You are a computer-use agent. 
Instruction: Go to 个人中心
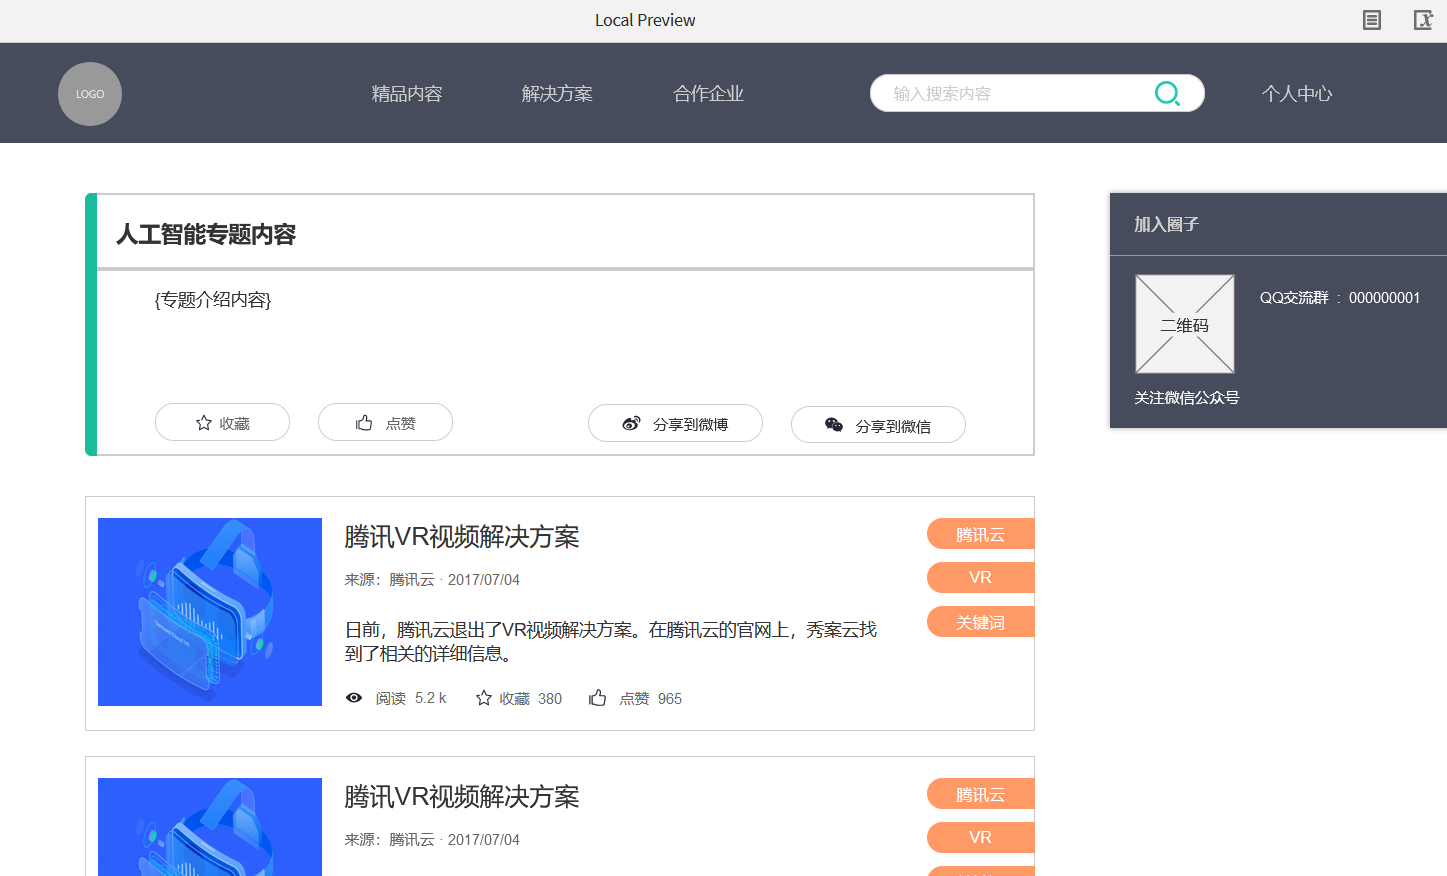[1297, 94]
